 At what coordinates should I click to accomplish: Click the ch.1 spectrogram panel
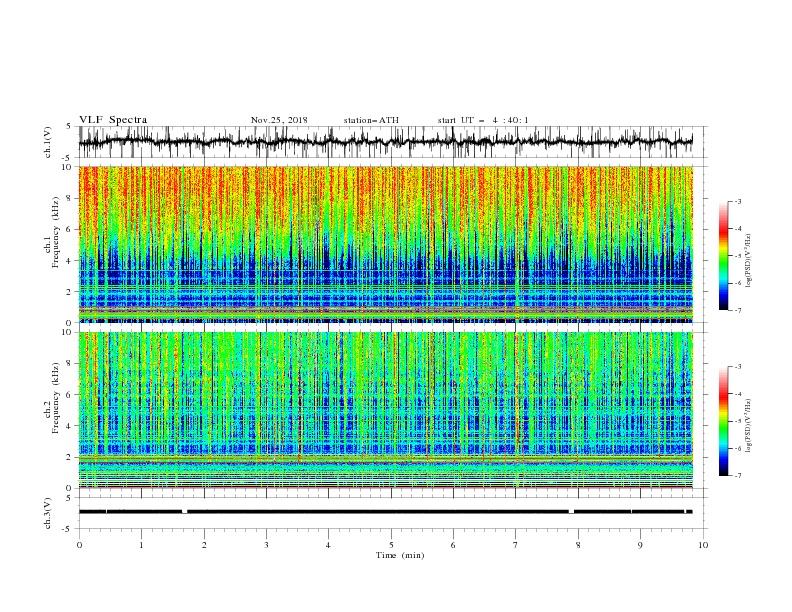click(385, 244)
